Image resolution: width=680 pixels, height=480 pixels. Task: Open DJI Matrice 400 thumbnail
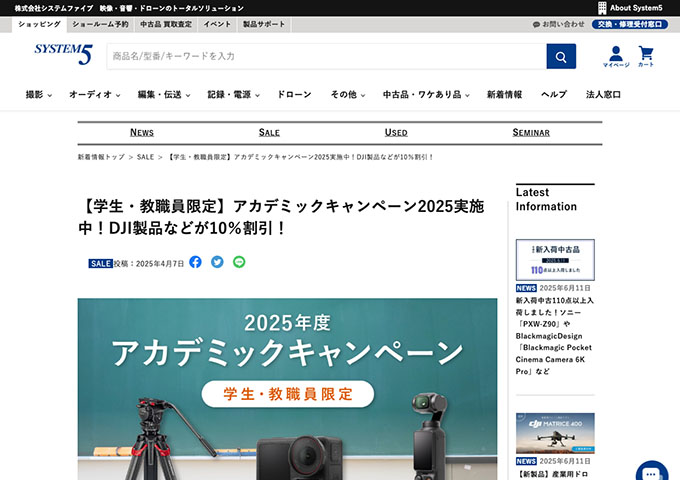click(x=555, y=433)
